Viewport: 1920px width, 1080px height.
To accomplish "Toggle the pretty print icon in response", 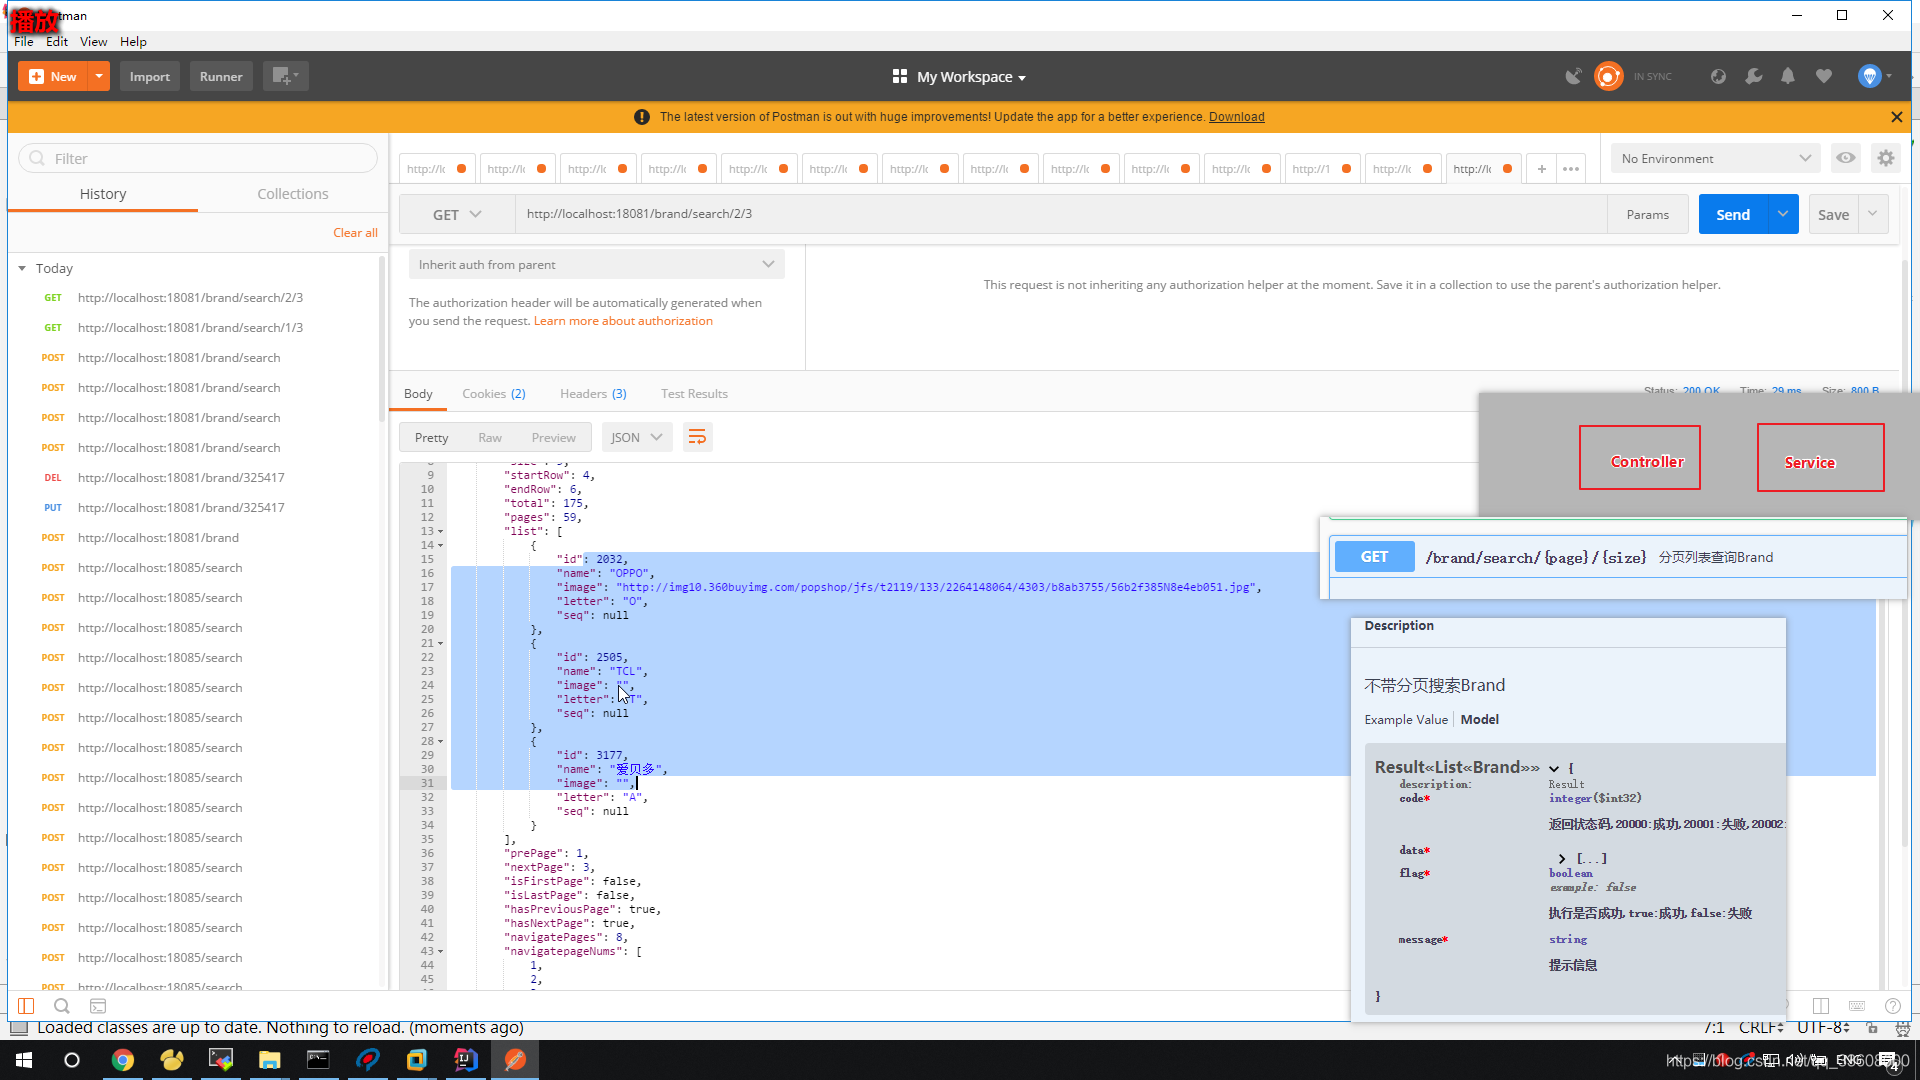I will click(x=696, y=436).
